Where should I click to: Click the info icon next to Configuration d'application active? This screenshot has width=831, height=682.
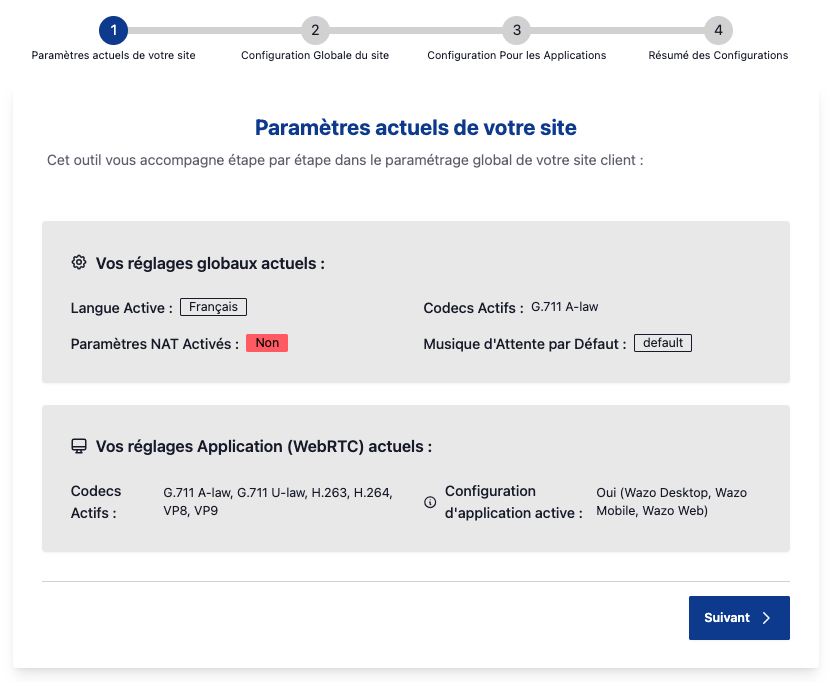430,502
